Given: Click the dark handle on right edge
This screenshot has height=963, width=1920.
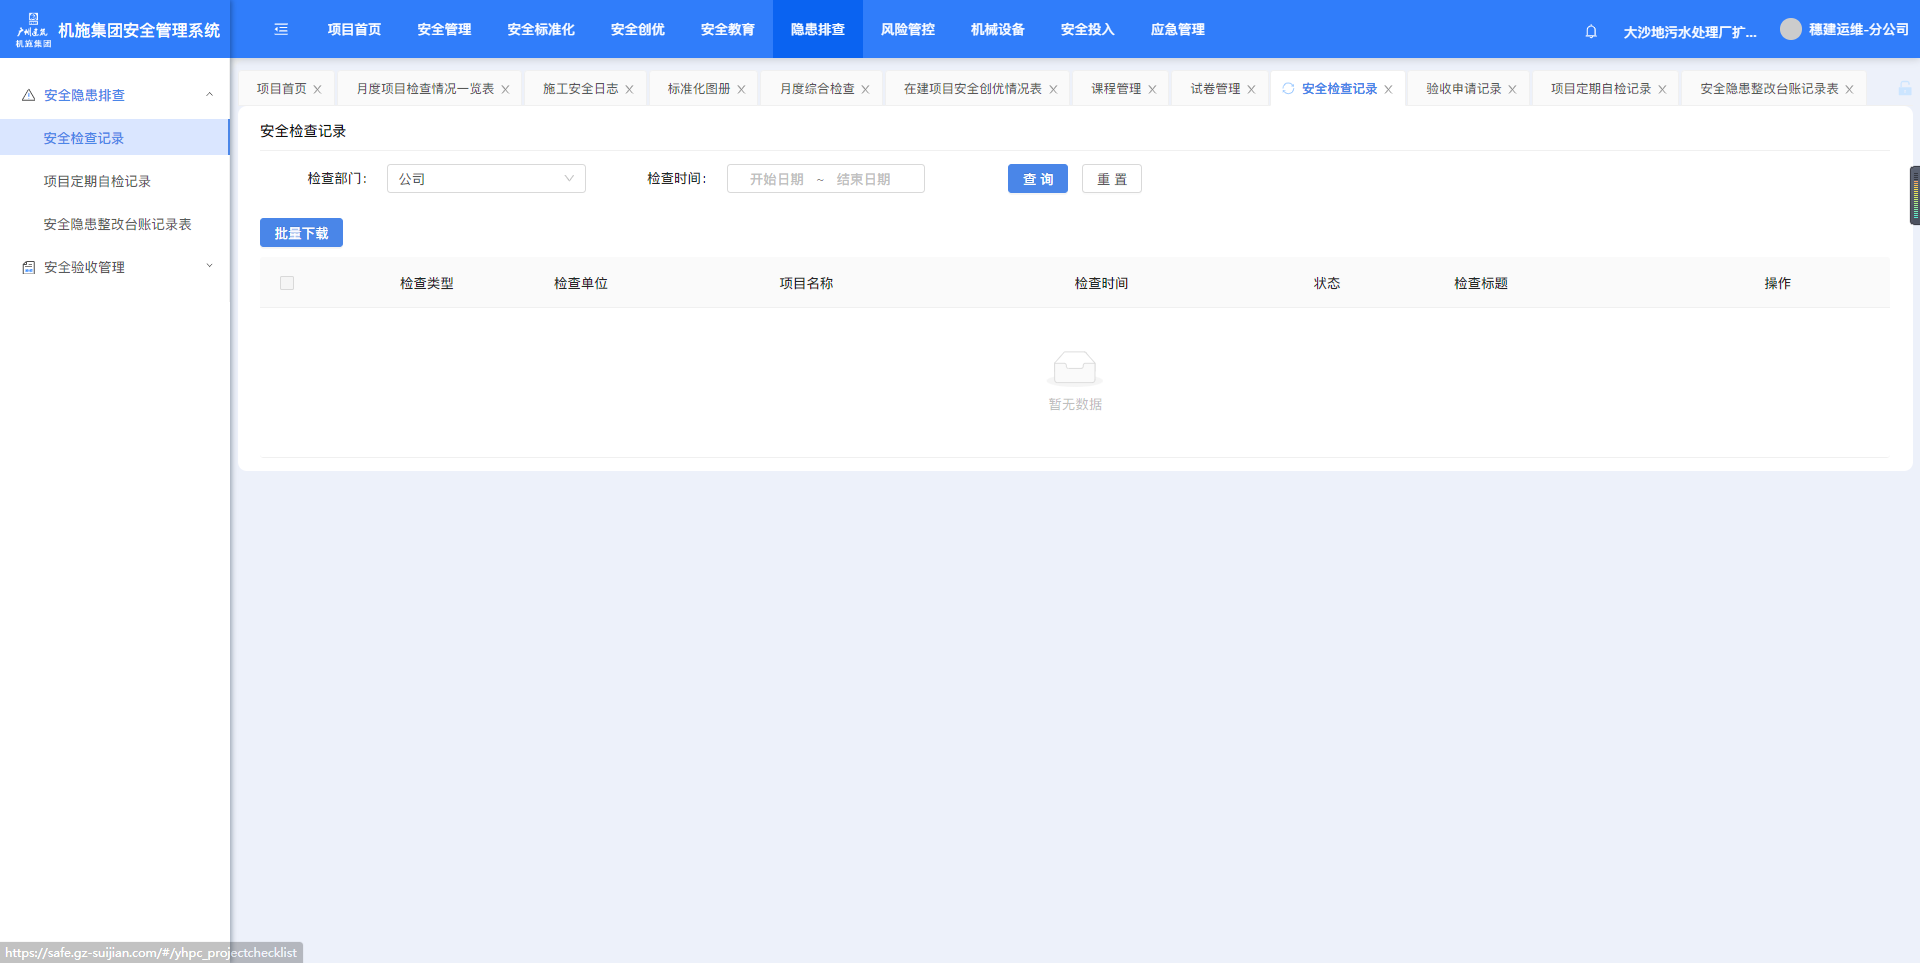Looking at the screenshot, I should [1914, 195].
